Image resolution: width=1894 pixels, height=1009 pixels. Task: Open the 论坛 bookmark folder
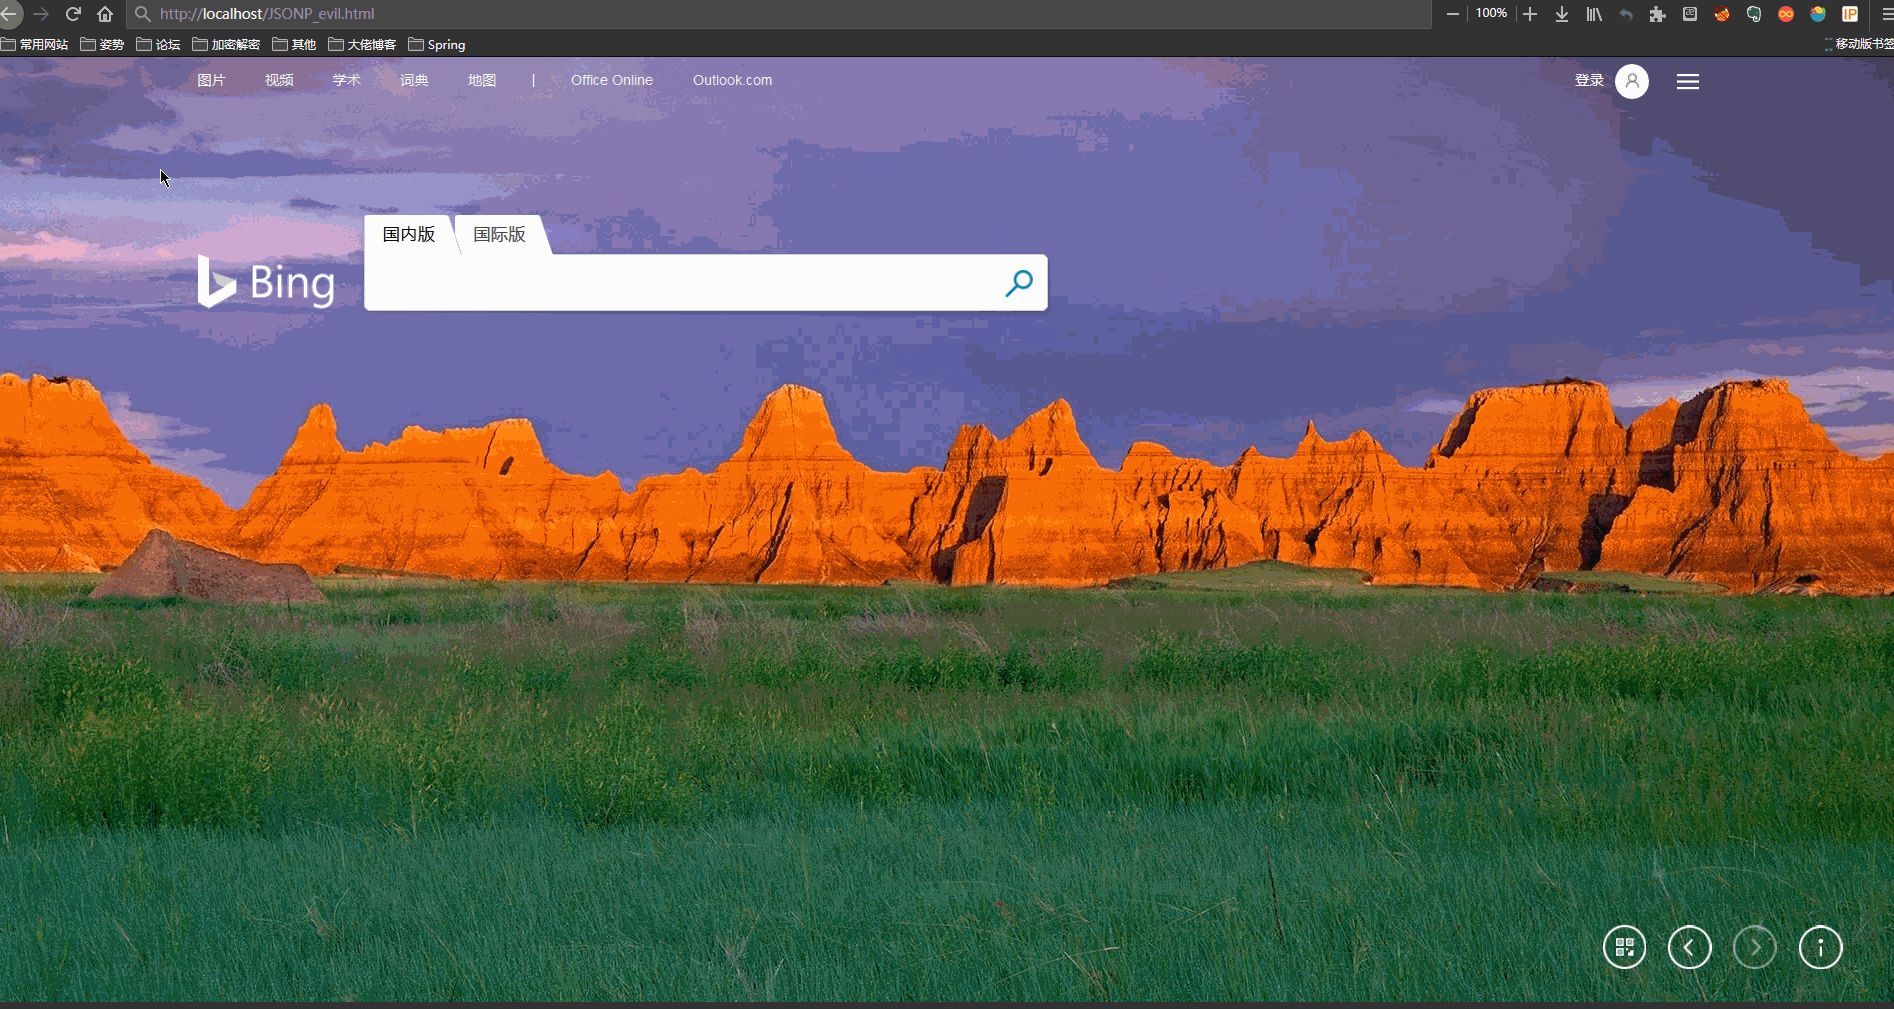pyautogui.click(x=158, y=44)
